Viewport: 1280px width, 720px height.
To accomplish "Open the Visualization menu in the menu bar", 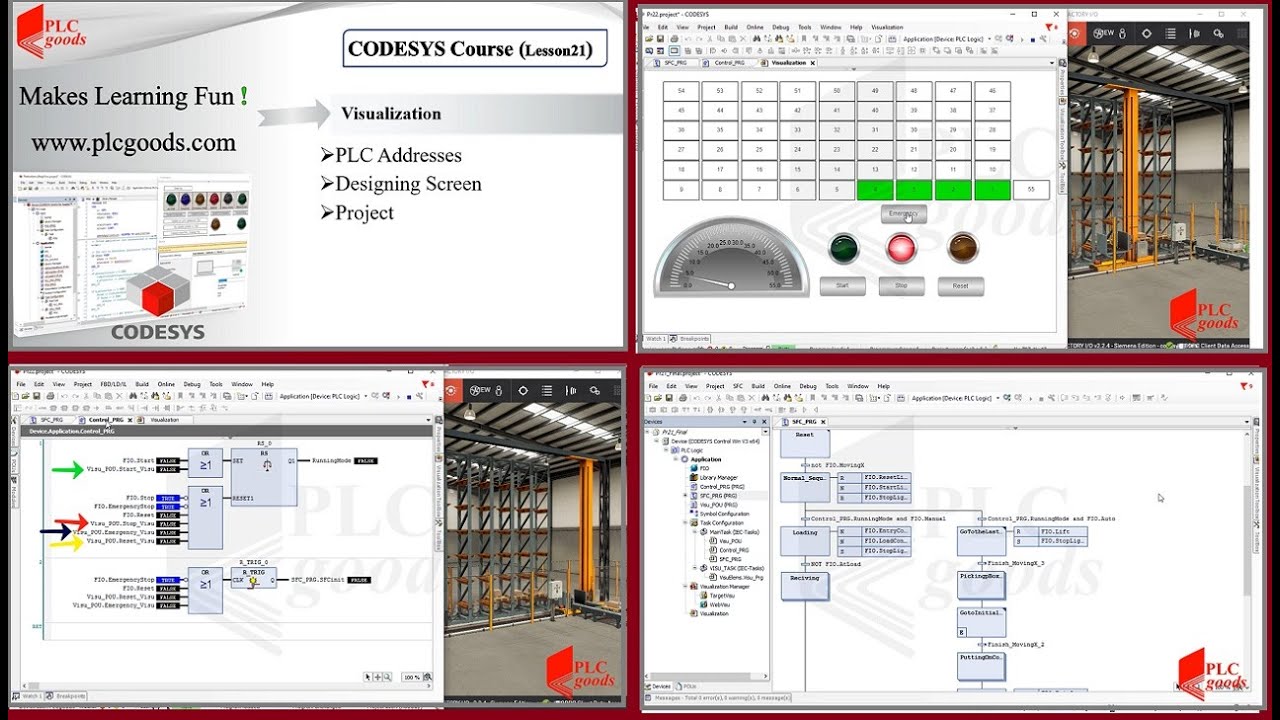I will (887, 27).
